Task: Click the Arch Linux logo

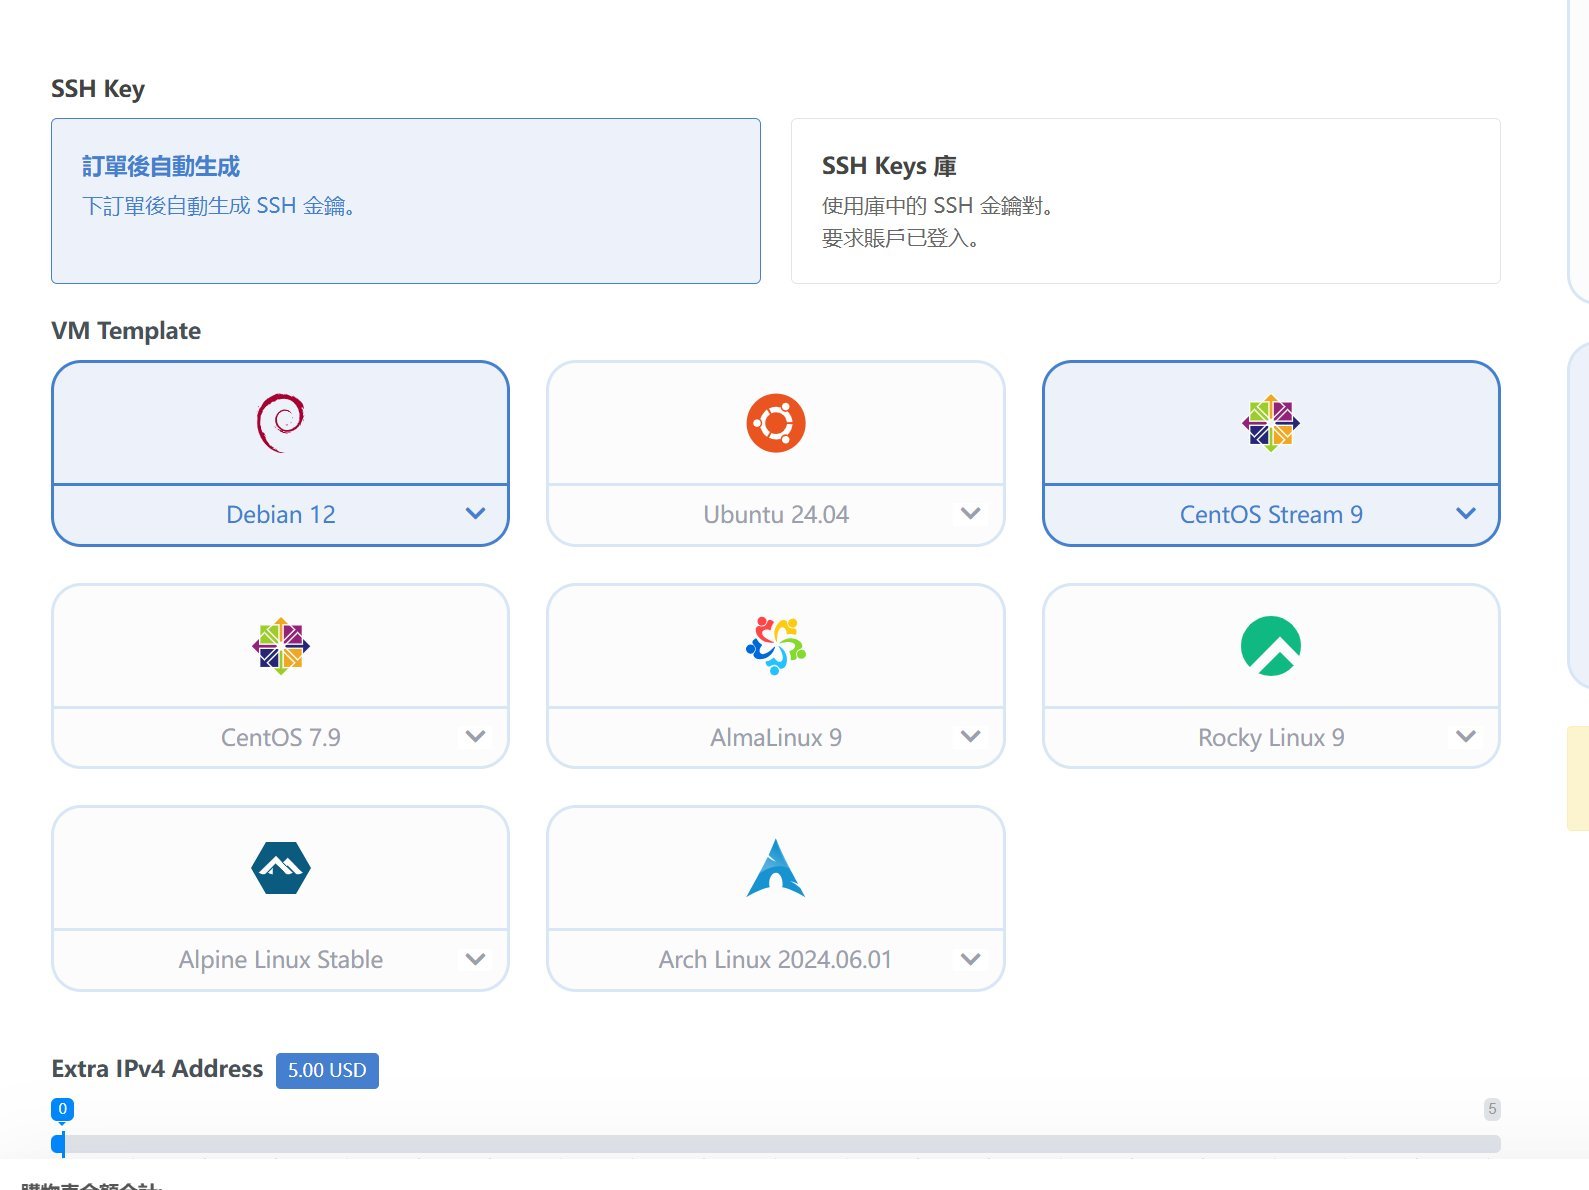Action: point(776,868)
